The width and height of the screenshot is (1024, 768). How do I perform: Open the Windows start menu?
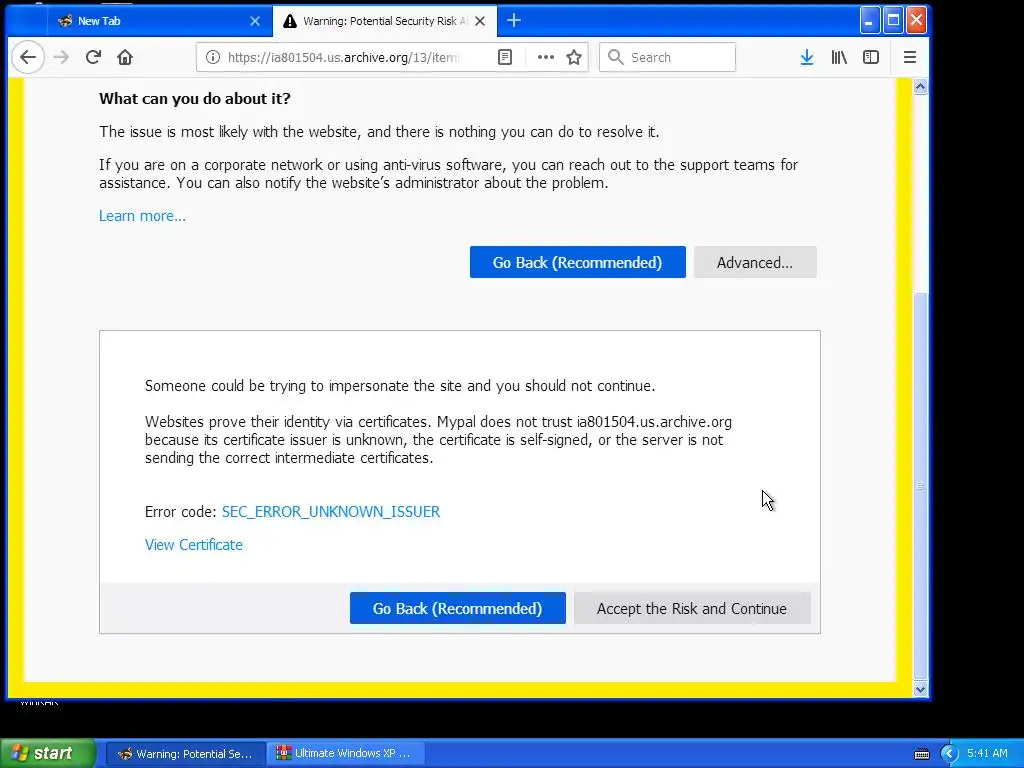coord(48,754)
